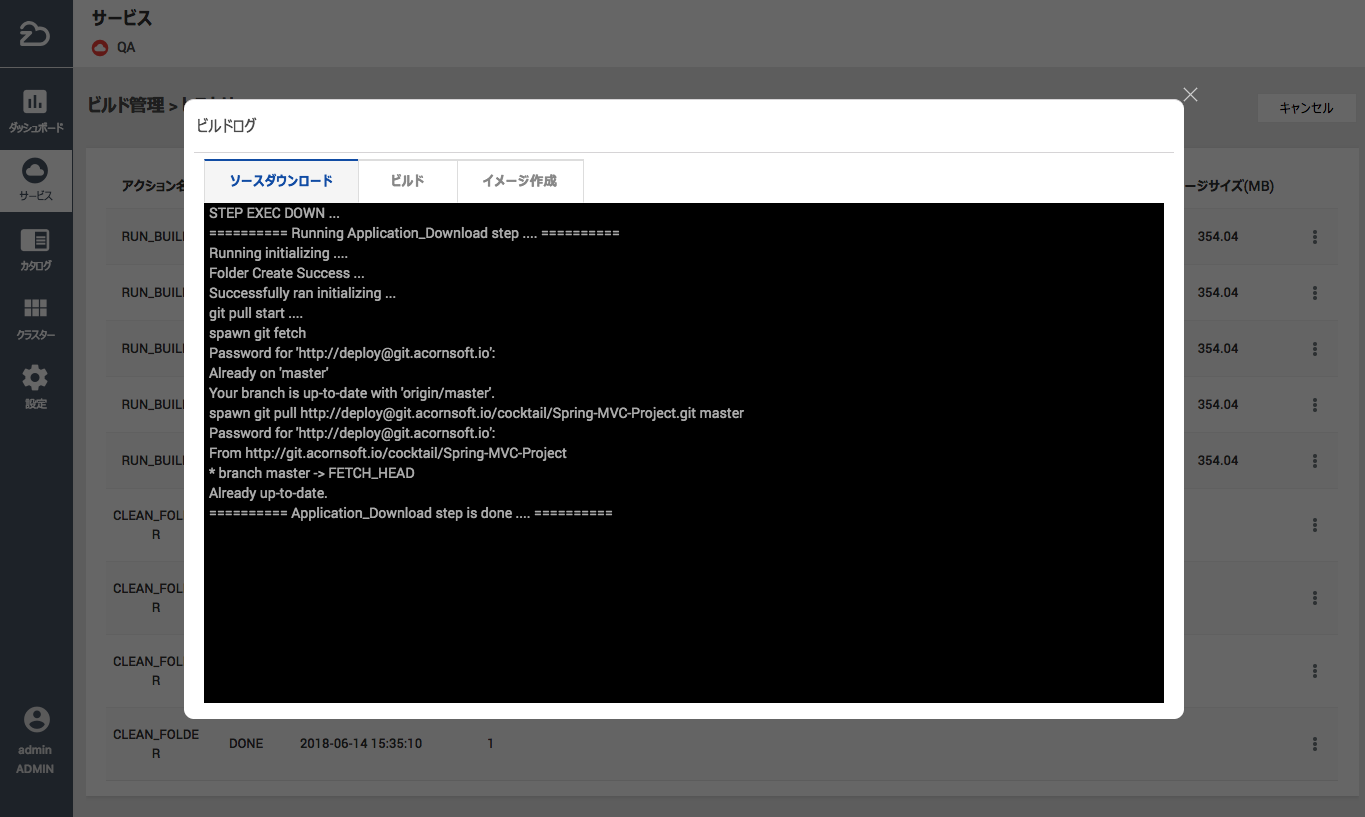Click inside the black build log console

[683, 600]
